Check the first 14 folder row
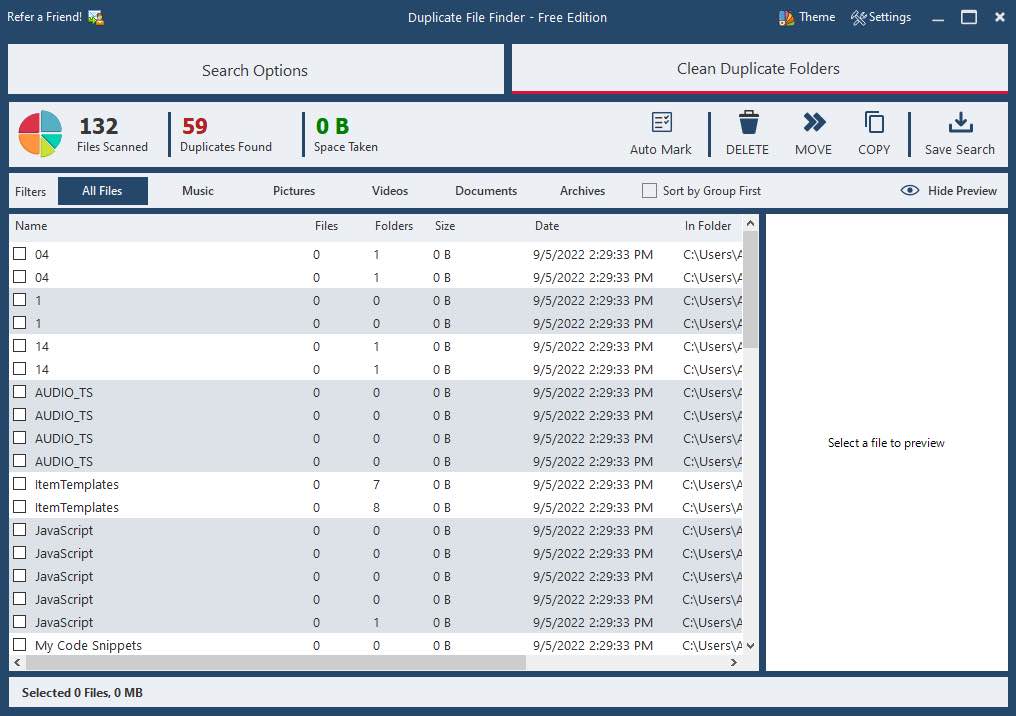Screen dimensions: 1016x716 click(x=20, y=346)
